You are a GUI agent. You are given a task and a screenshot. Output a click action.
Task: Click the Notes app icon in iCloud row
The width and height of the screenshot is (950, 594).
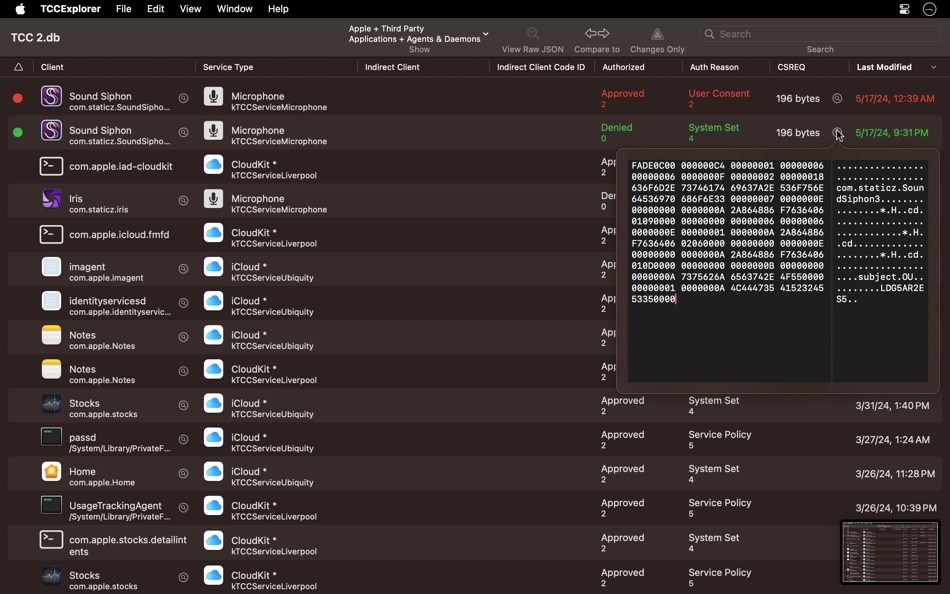(51, 335)
